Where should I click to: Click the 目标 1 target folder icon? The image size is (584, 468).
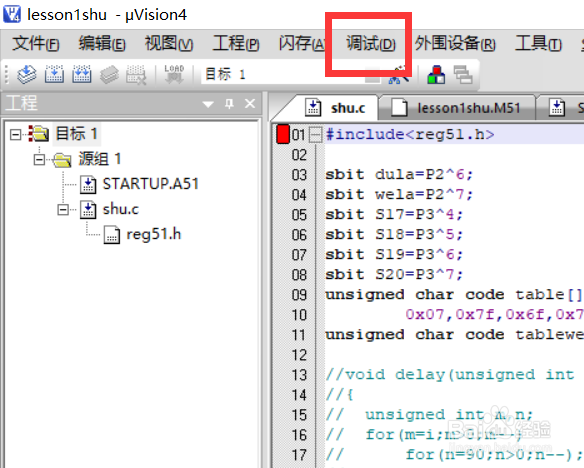pyautogui.click(x=39, y=134)
